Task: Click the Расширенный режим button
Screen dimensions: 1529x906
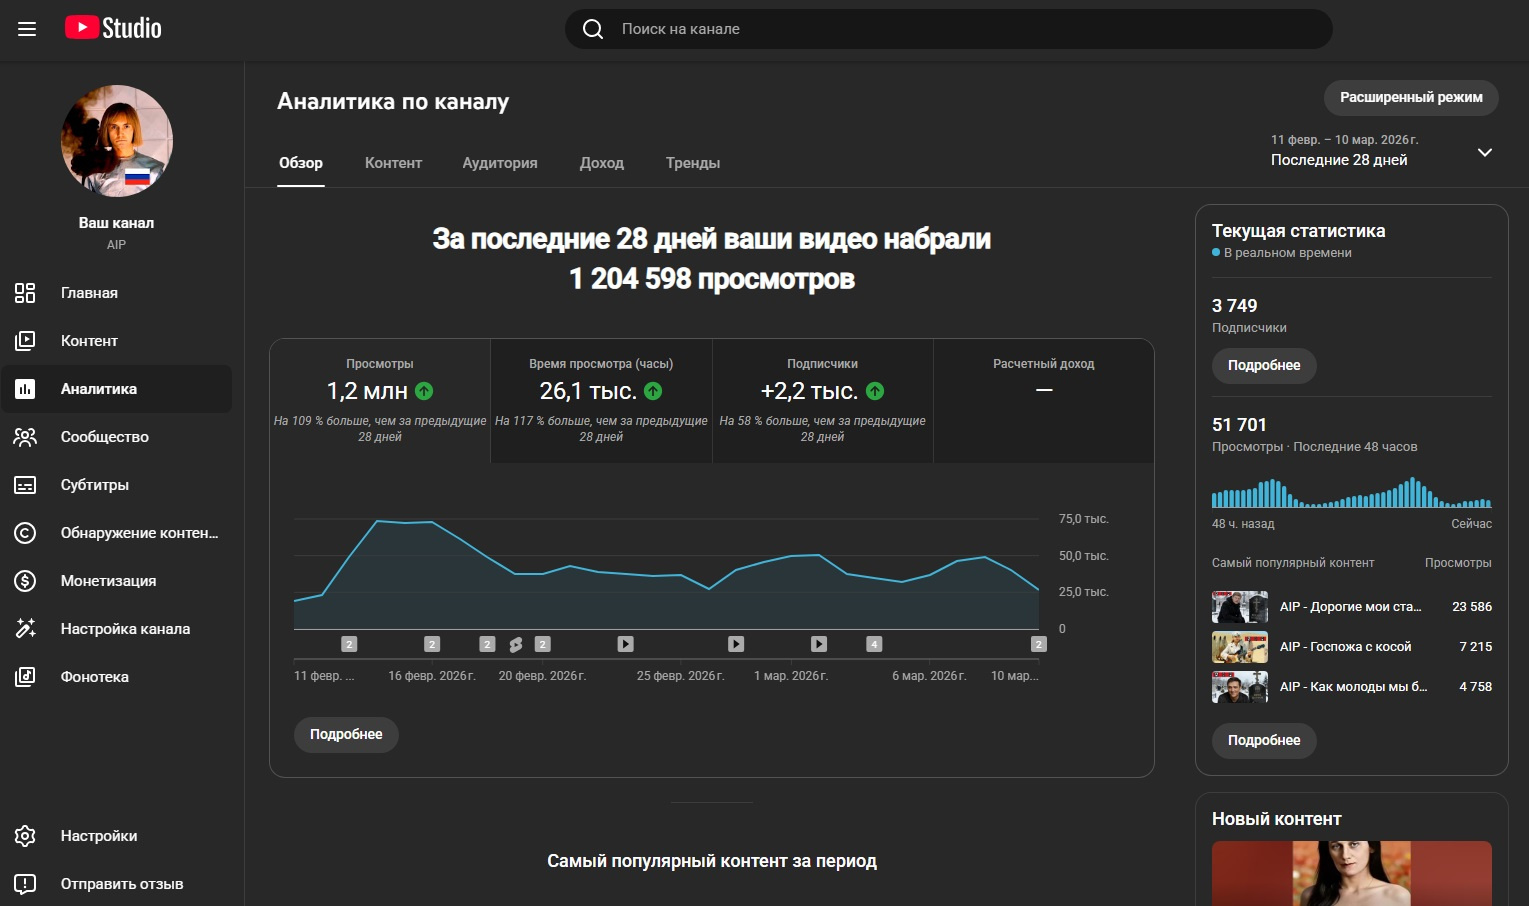Action: 1410,98
